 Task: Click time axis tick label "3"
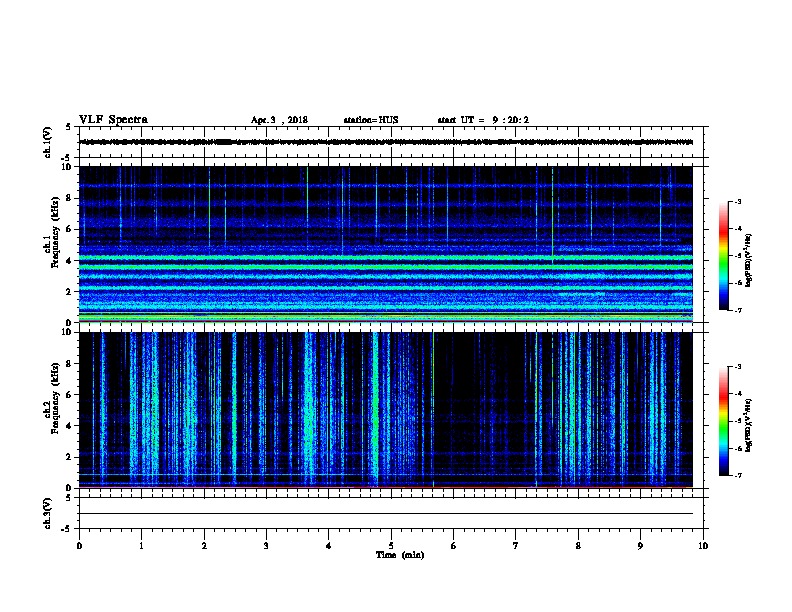pyautogui.click(x=266, y=546)
